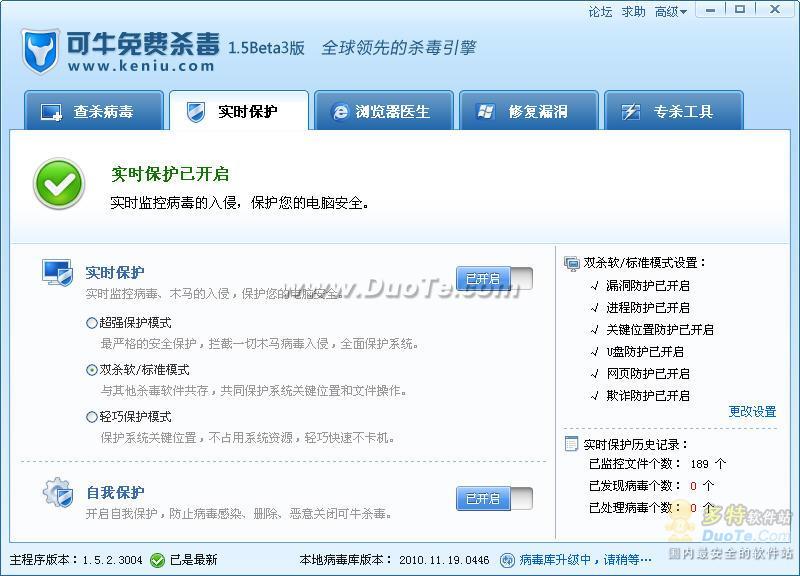
Task: Click the 实时保护已开启 heading
Action: click(x=170, y=174)
